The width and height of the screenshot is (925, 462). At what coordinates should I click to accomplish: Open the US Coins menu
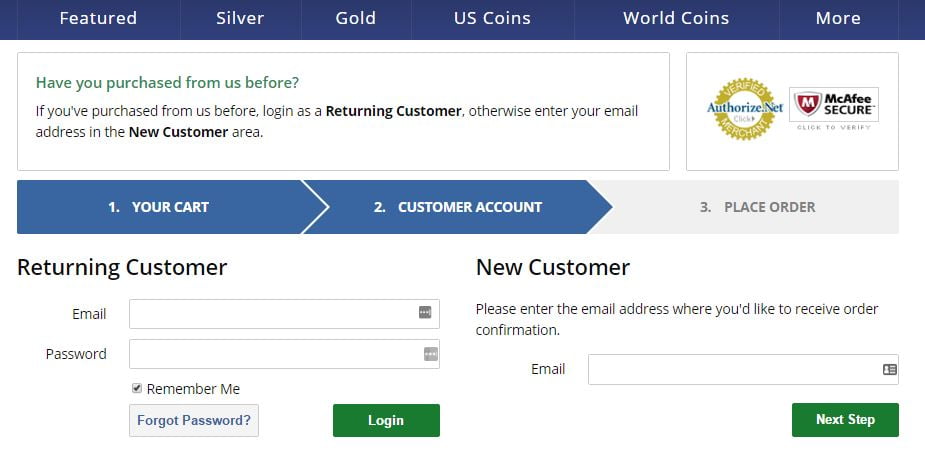(493, 18)
